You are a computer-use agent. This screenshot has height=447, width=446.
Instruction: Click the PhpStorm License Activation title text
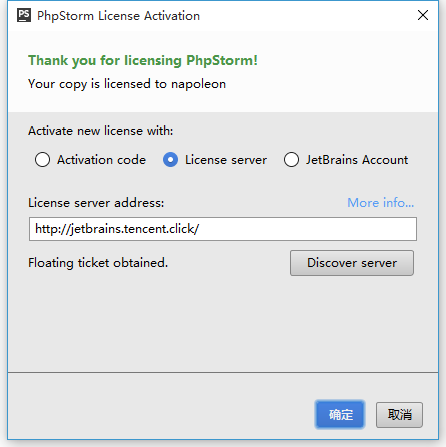pyautogui.click(x=118, y=16)
